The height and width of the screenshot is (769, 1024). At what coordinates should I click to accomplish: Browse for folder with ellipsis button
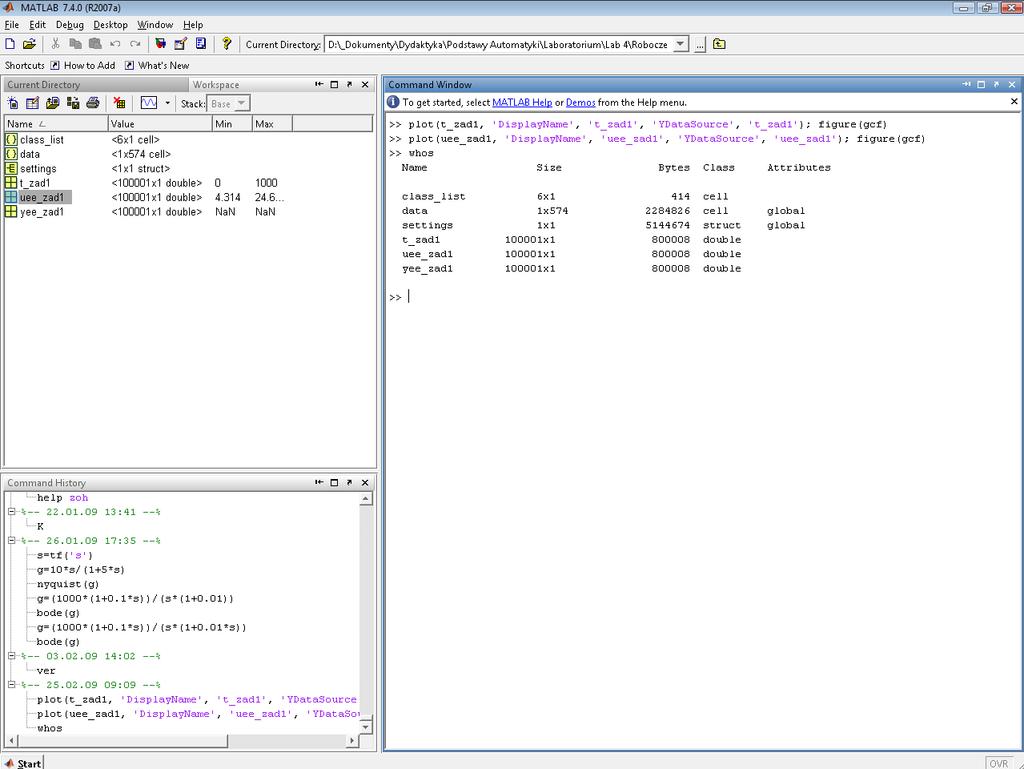[x=699, y=44]
